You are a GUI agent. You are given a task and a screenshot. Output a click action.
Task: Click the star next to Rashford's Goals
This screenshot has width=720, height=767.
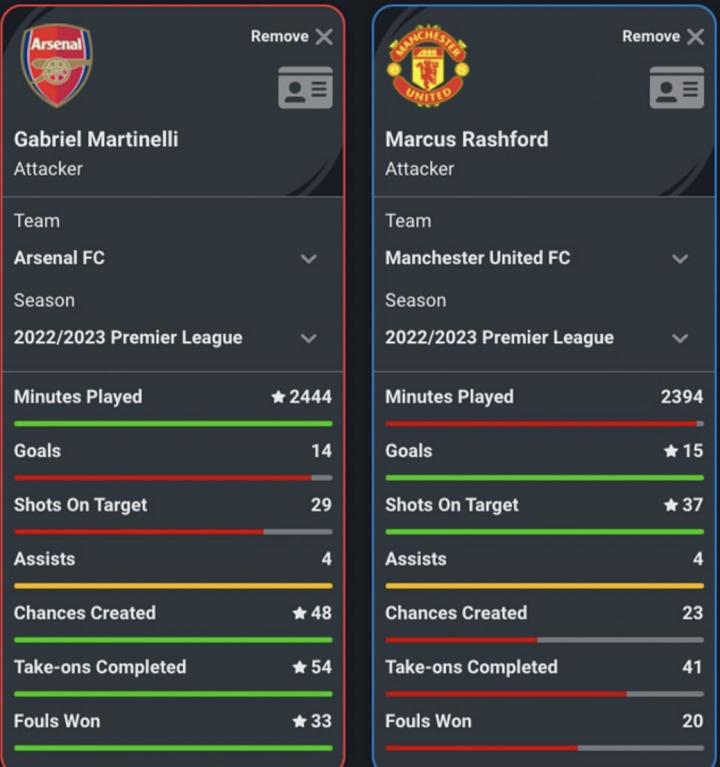671,451
